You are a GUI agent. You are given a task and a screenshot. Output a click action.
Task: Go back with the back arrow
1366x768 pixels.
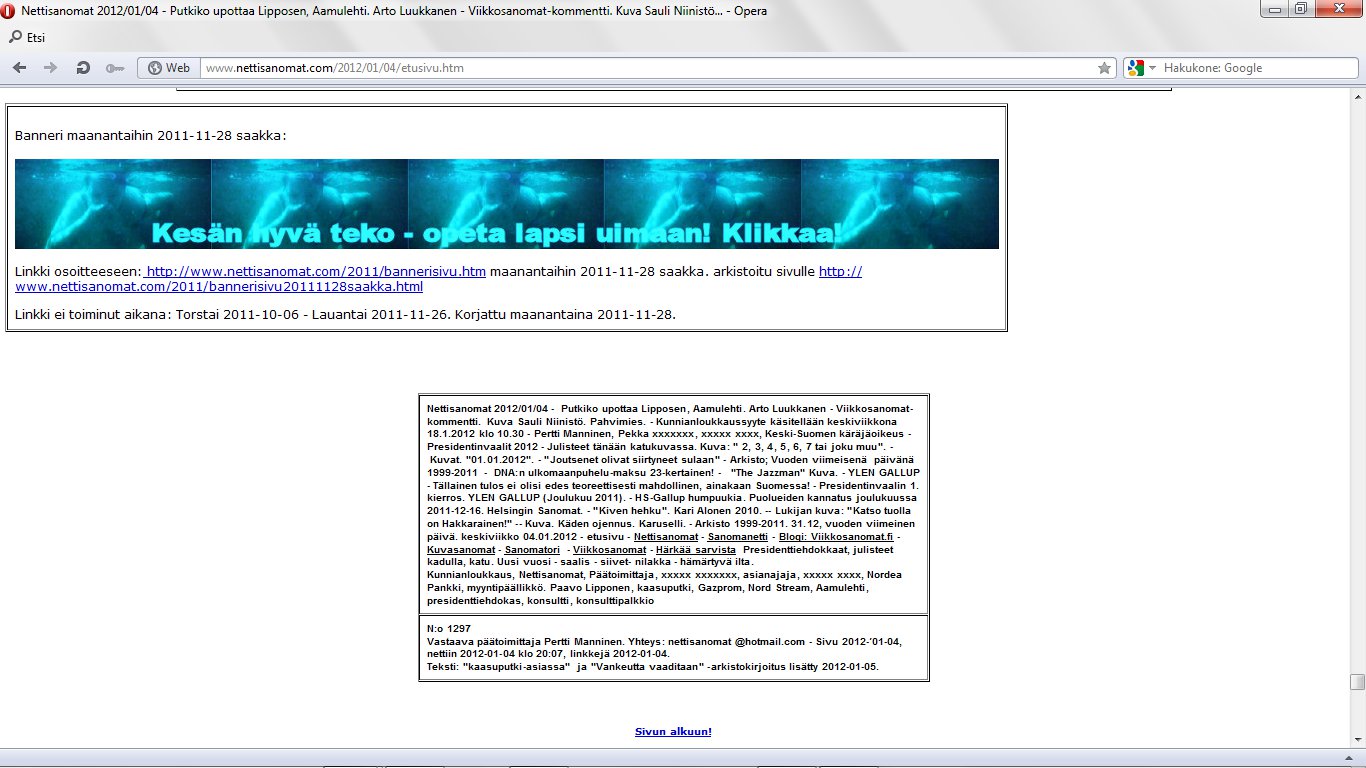tap(19, 68)
